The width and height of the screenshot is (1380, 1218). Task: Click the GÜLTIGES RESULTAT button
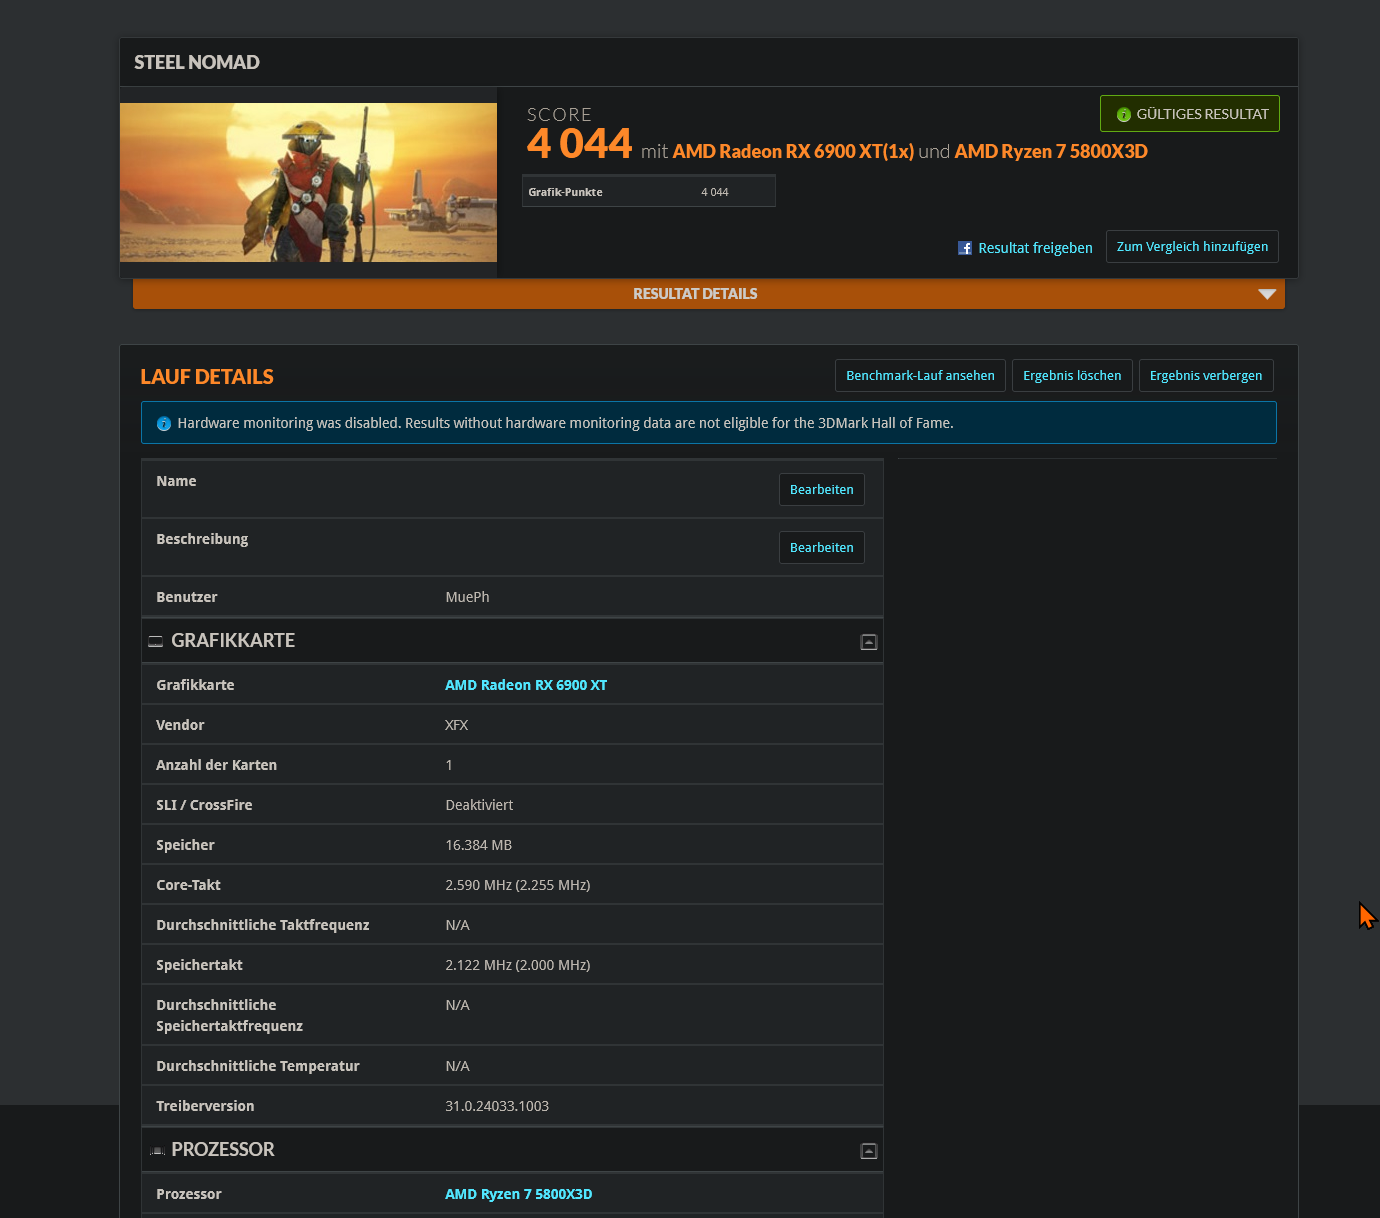[1190, 114]
